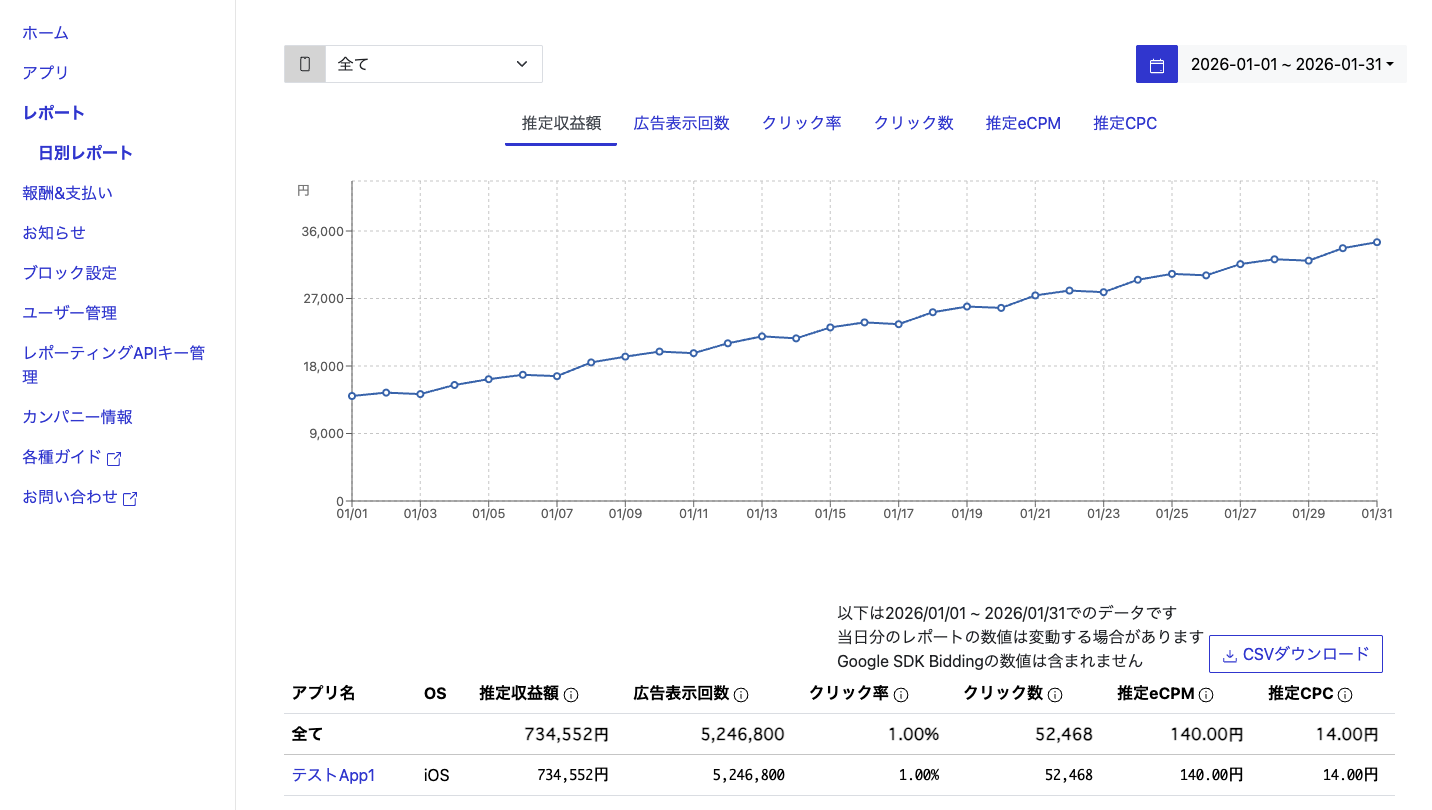Click the external link icon next to お問い合わせ
This screenshot has width=1432, height=810.
[x=131, y=497]
